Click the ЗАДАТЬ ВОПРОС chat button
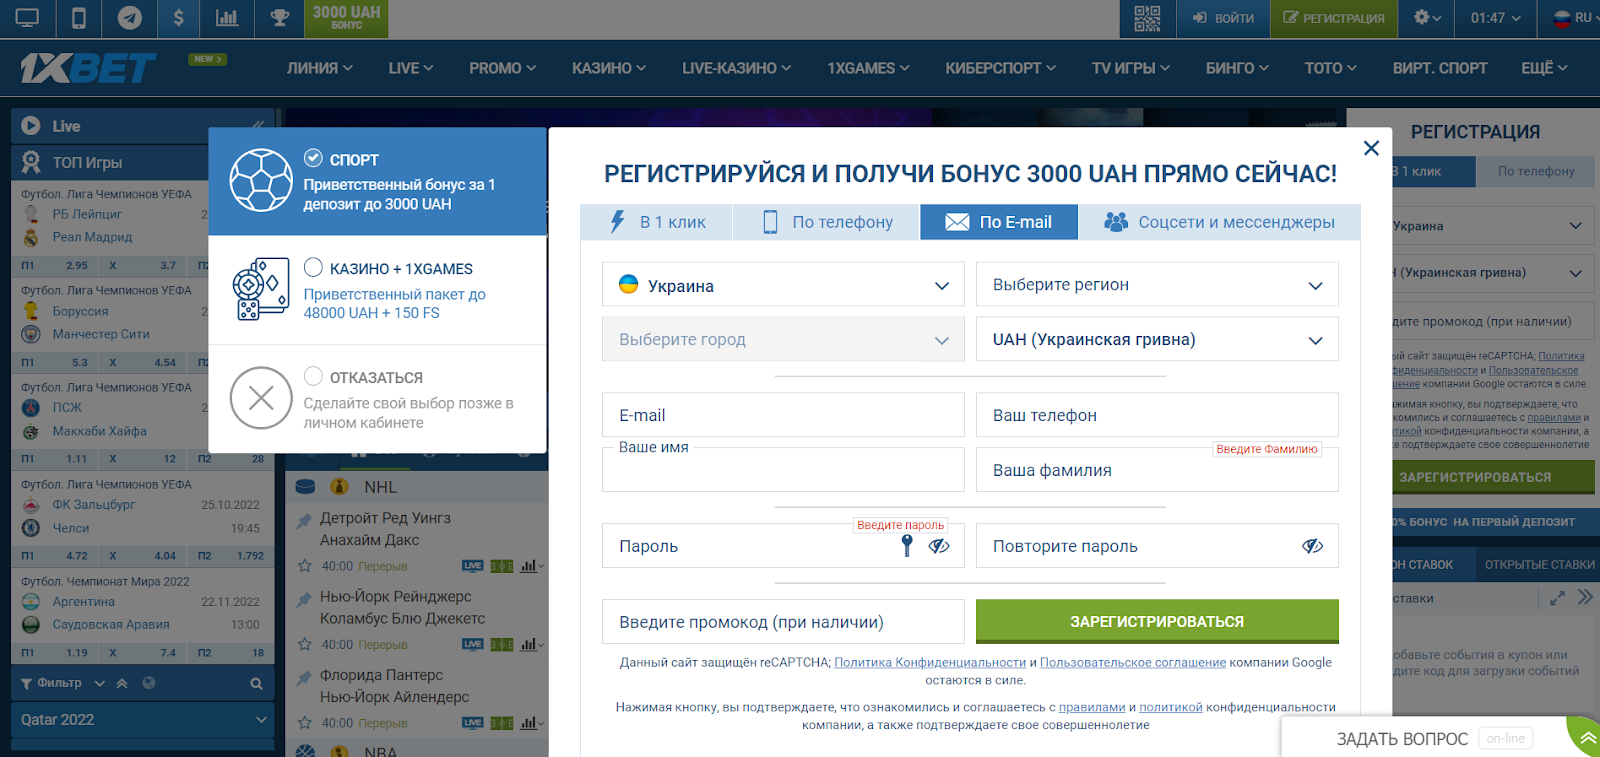 coord(1402,739)
